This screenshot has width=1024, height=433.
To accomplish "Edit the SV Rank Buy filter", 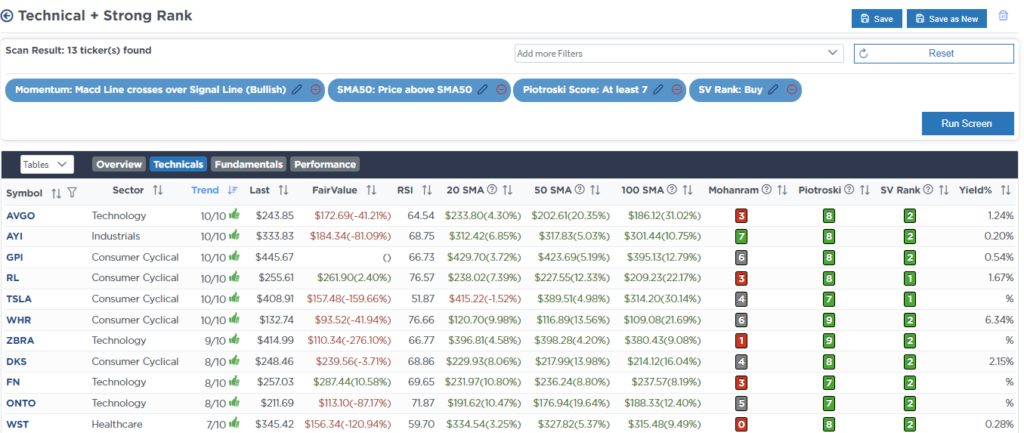I will point(773,90).
